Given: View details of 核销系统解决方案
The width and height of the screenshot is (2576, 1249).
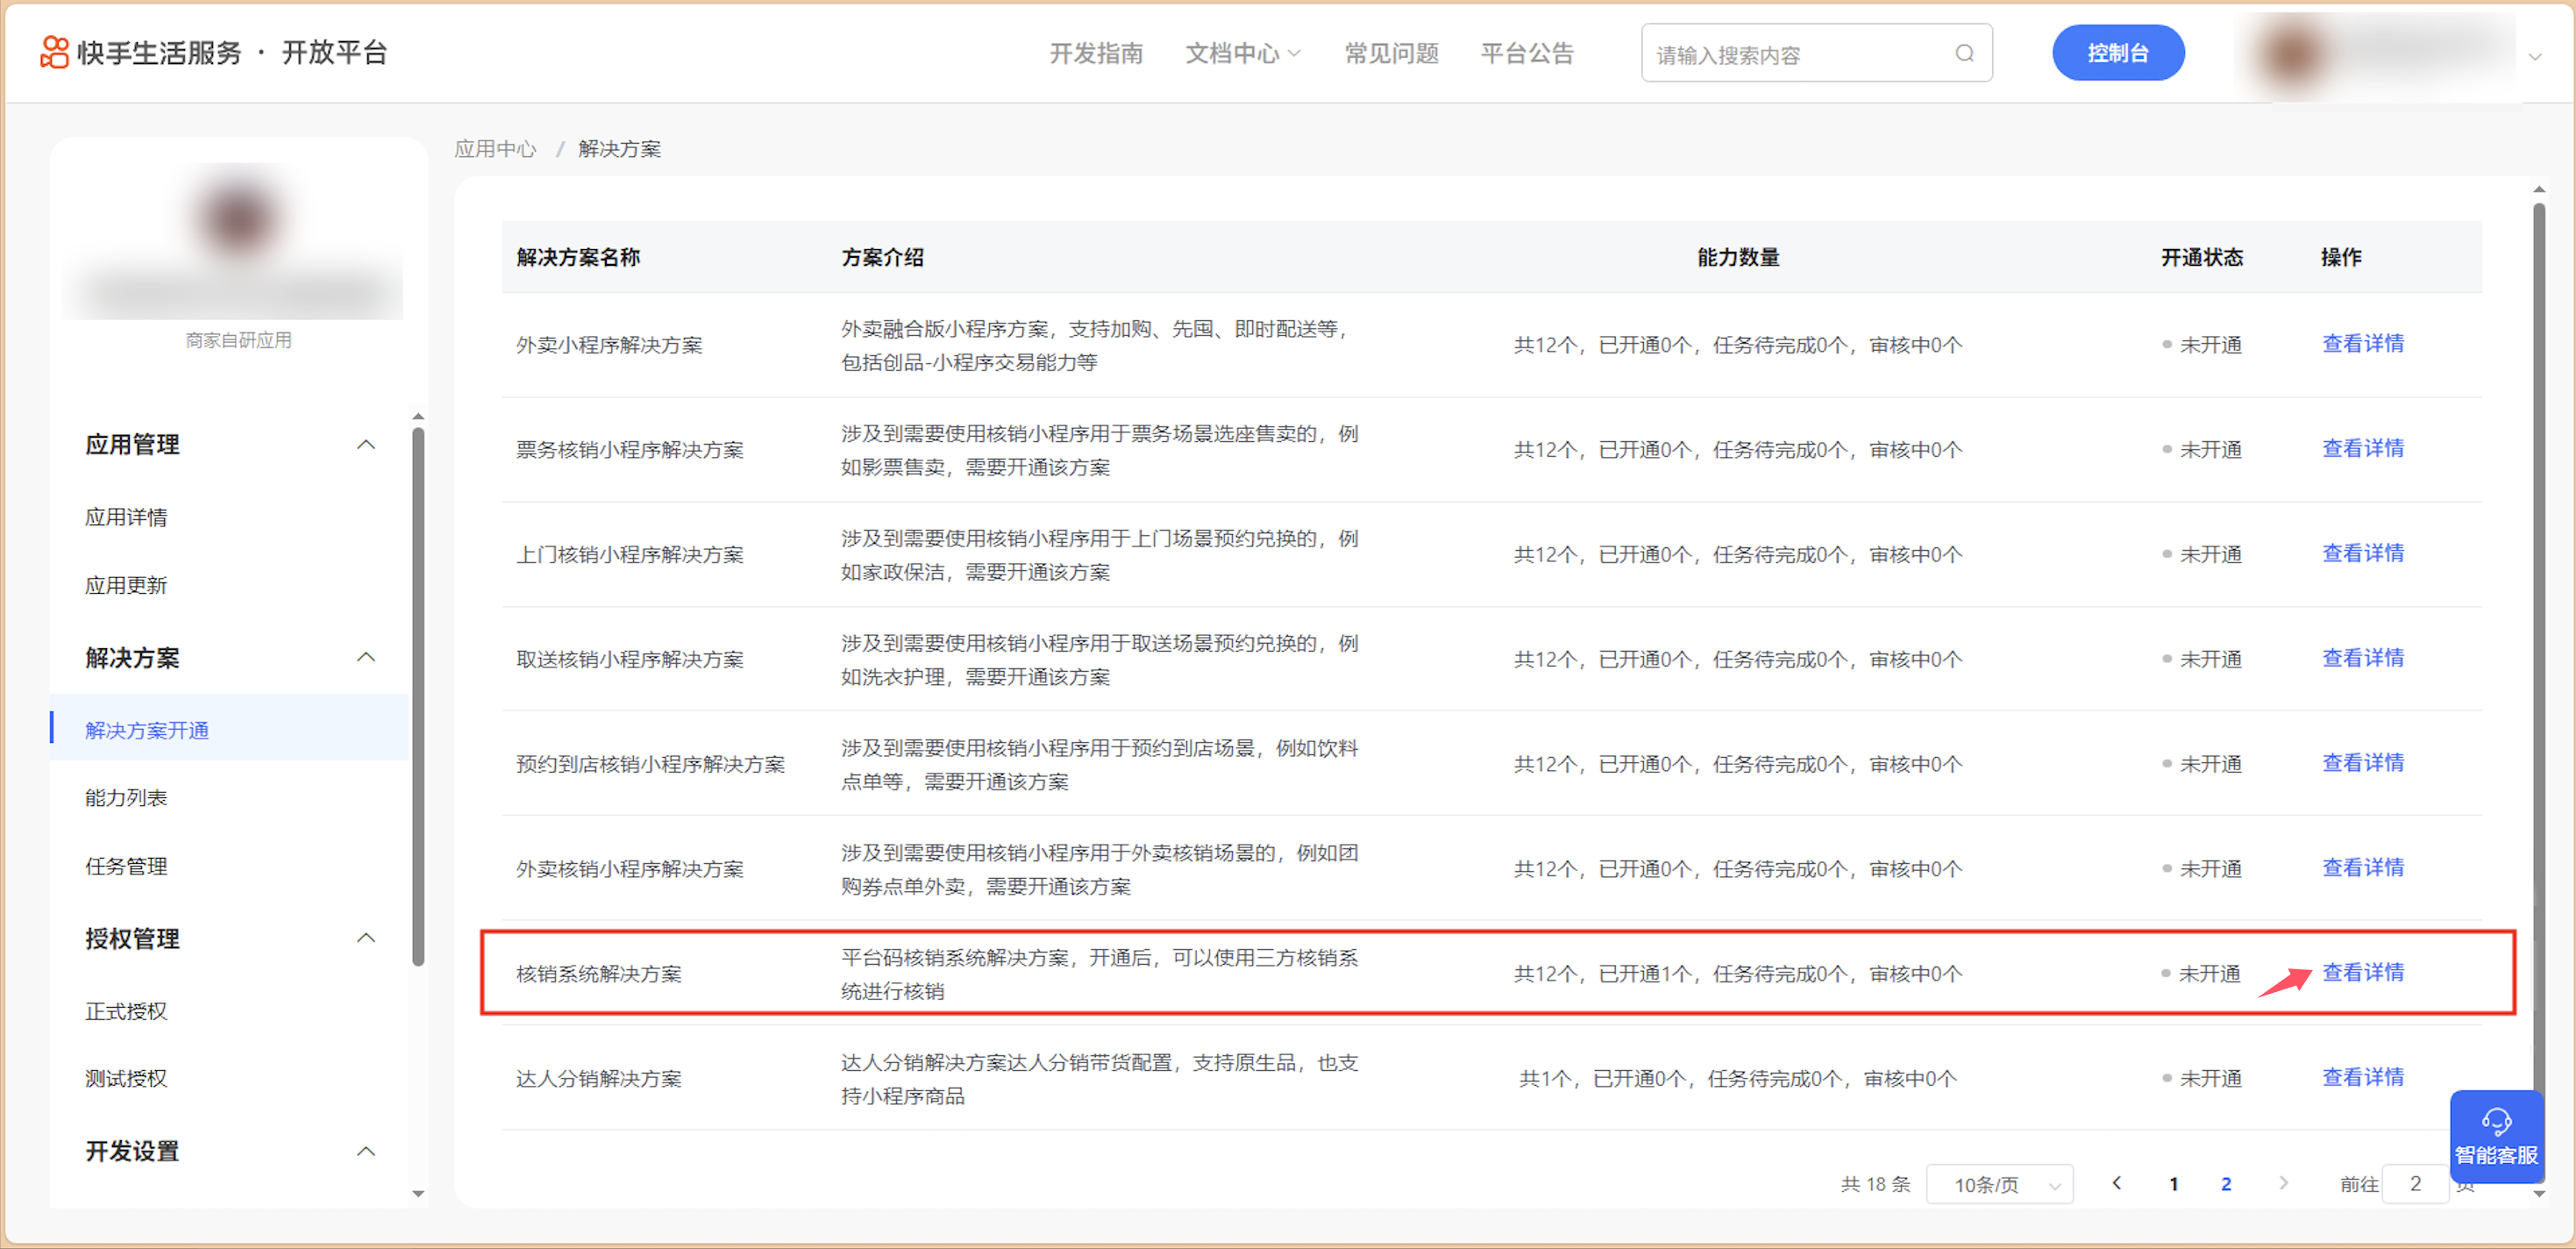Looking at the screenshot, I should [2362, 972].
